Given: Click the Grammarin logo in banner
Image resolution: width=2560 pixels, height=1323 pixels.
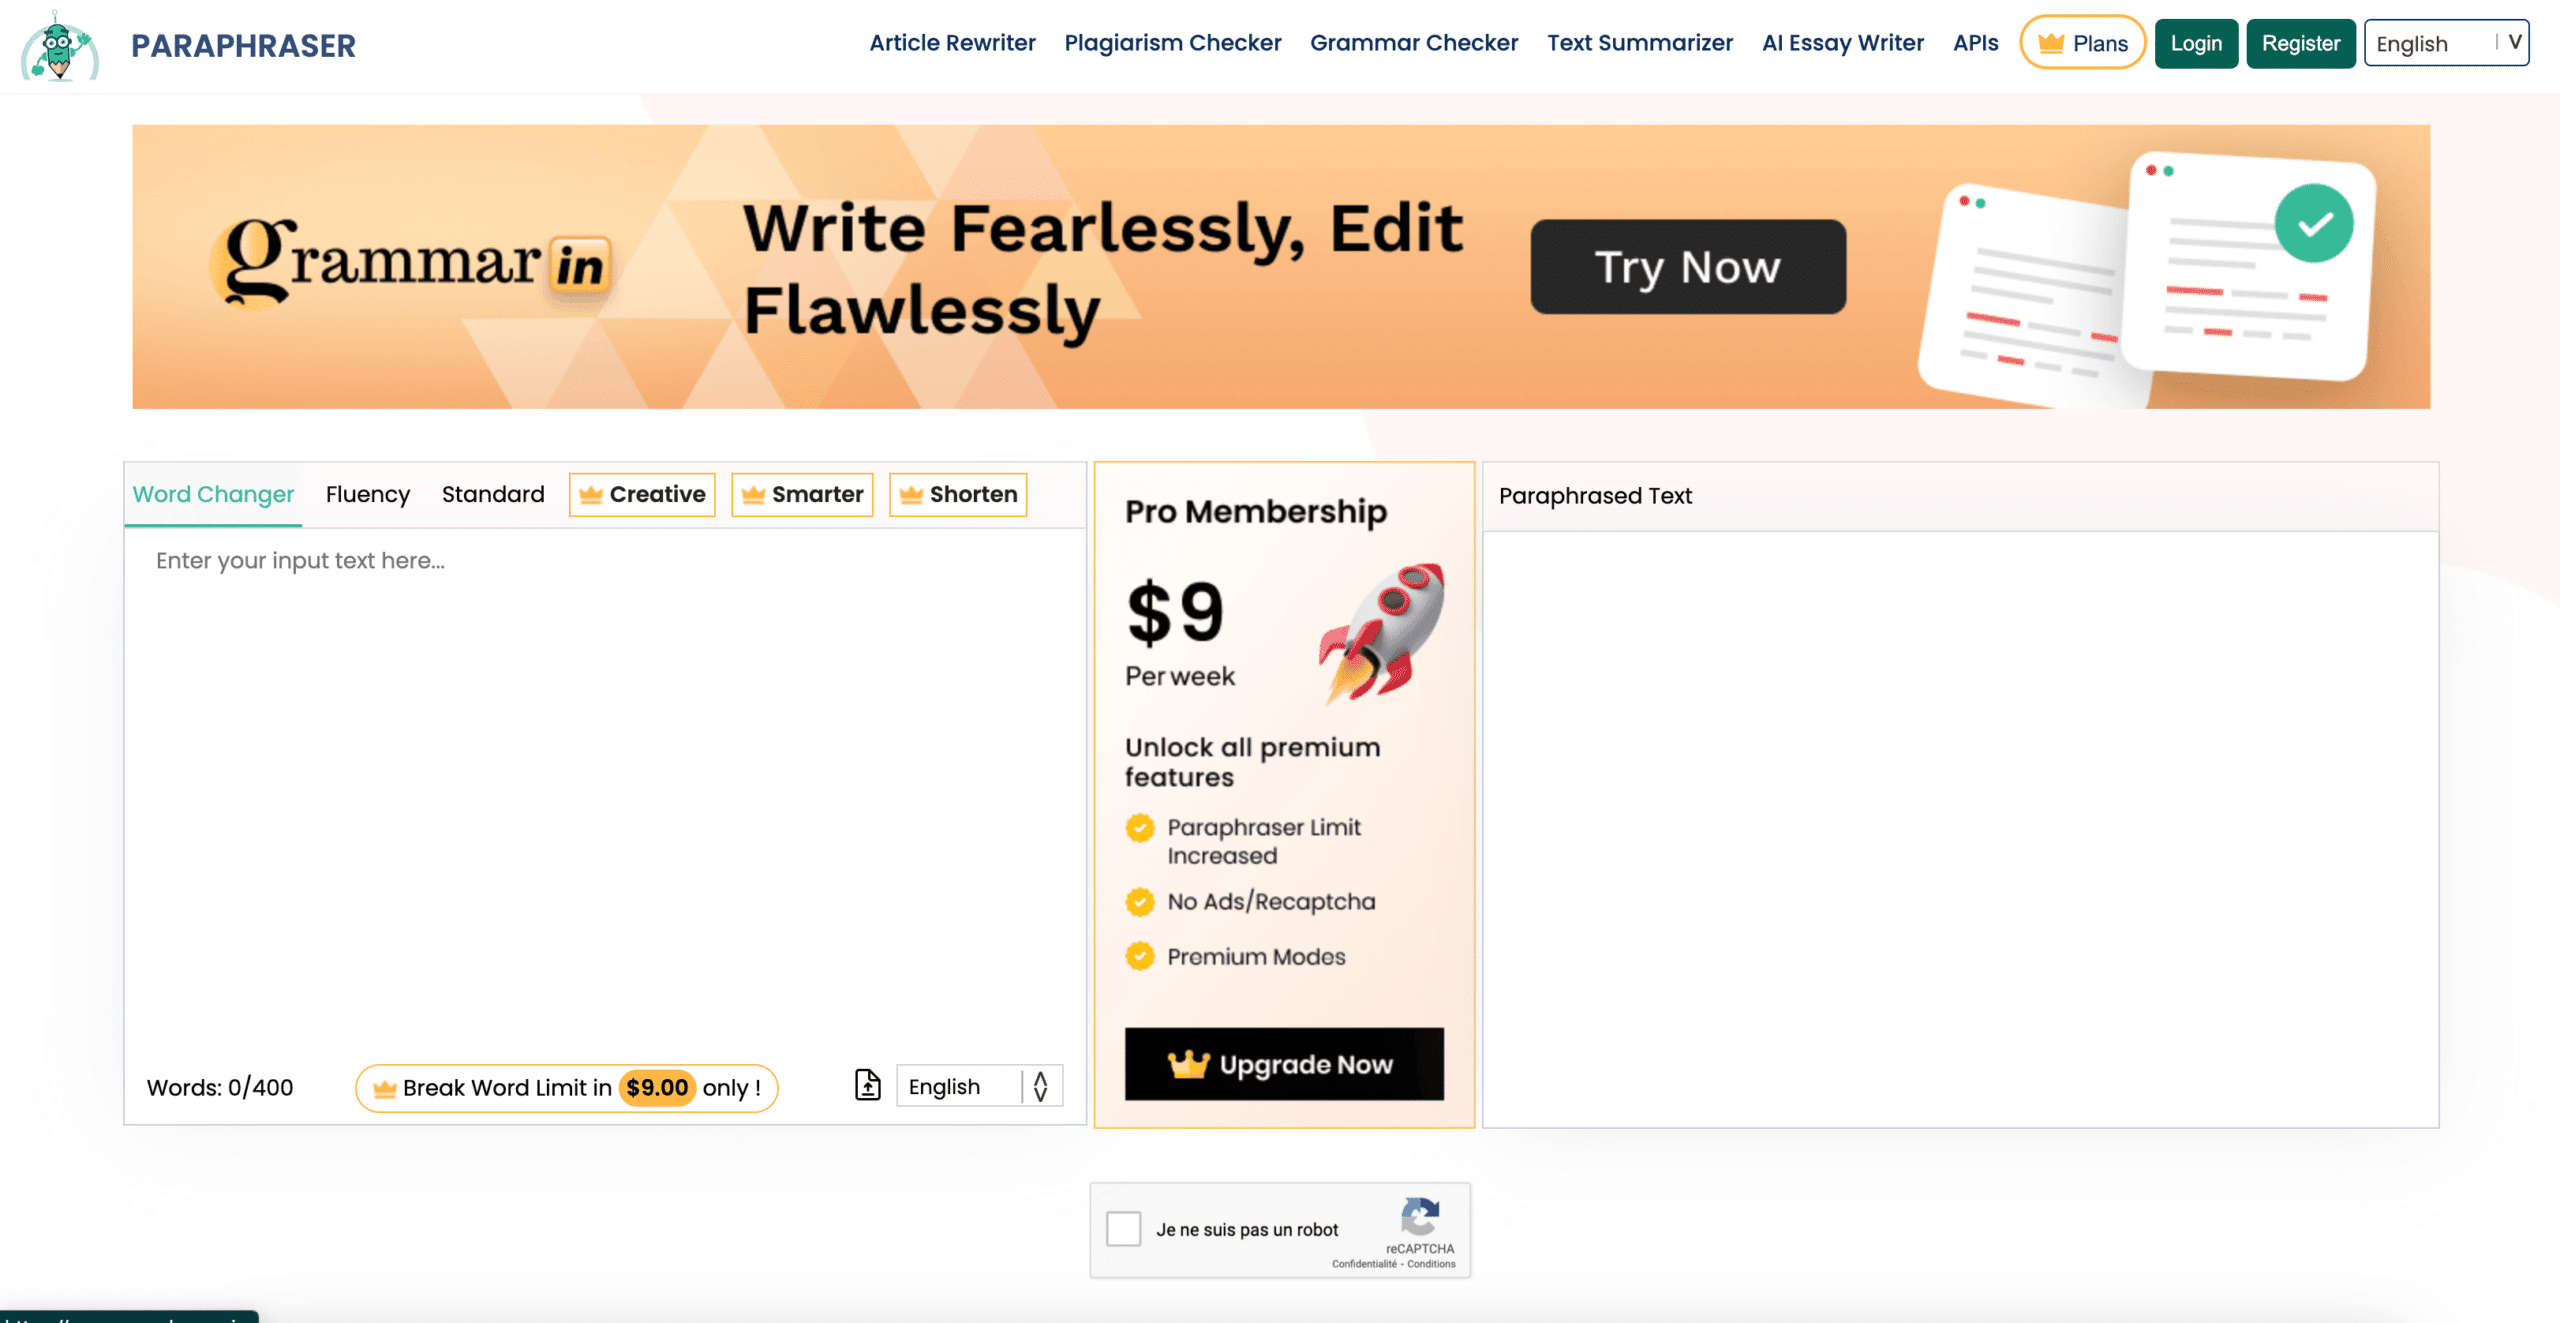Looking at the screenshot, I should coord(411,262).
